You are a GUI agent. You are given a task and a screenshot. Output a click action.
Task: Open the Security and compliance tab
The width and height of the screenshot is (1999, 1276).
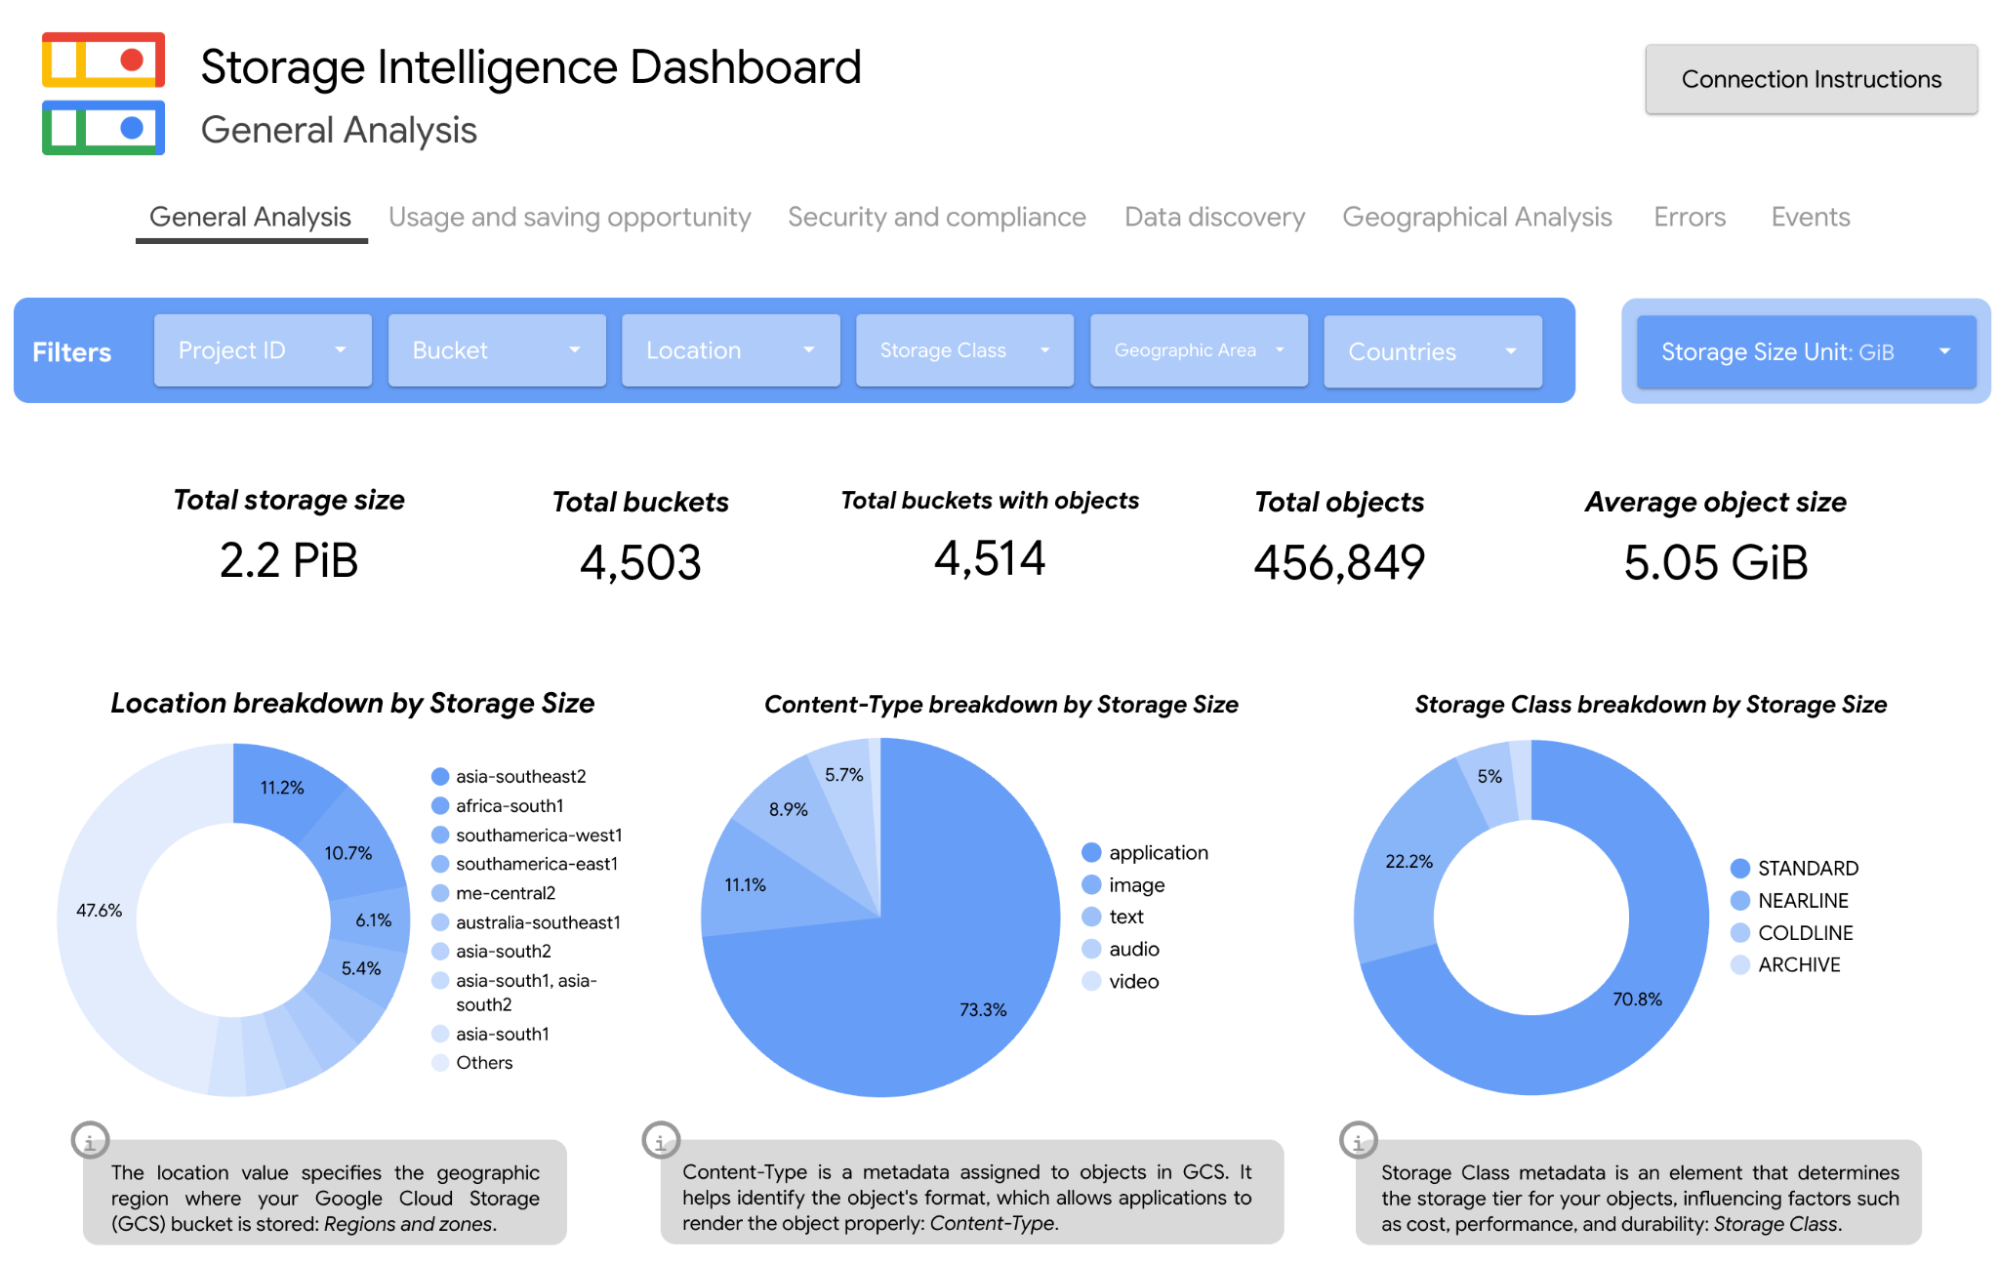pos(936,217)
